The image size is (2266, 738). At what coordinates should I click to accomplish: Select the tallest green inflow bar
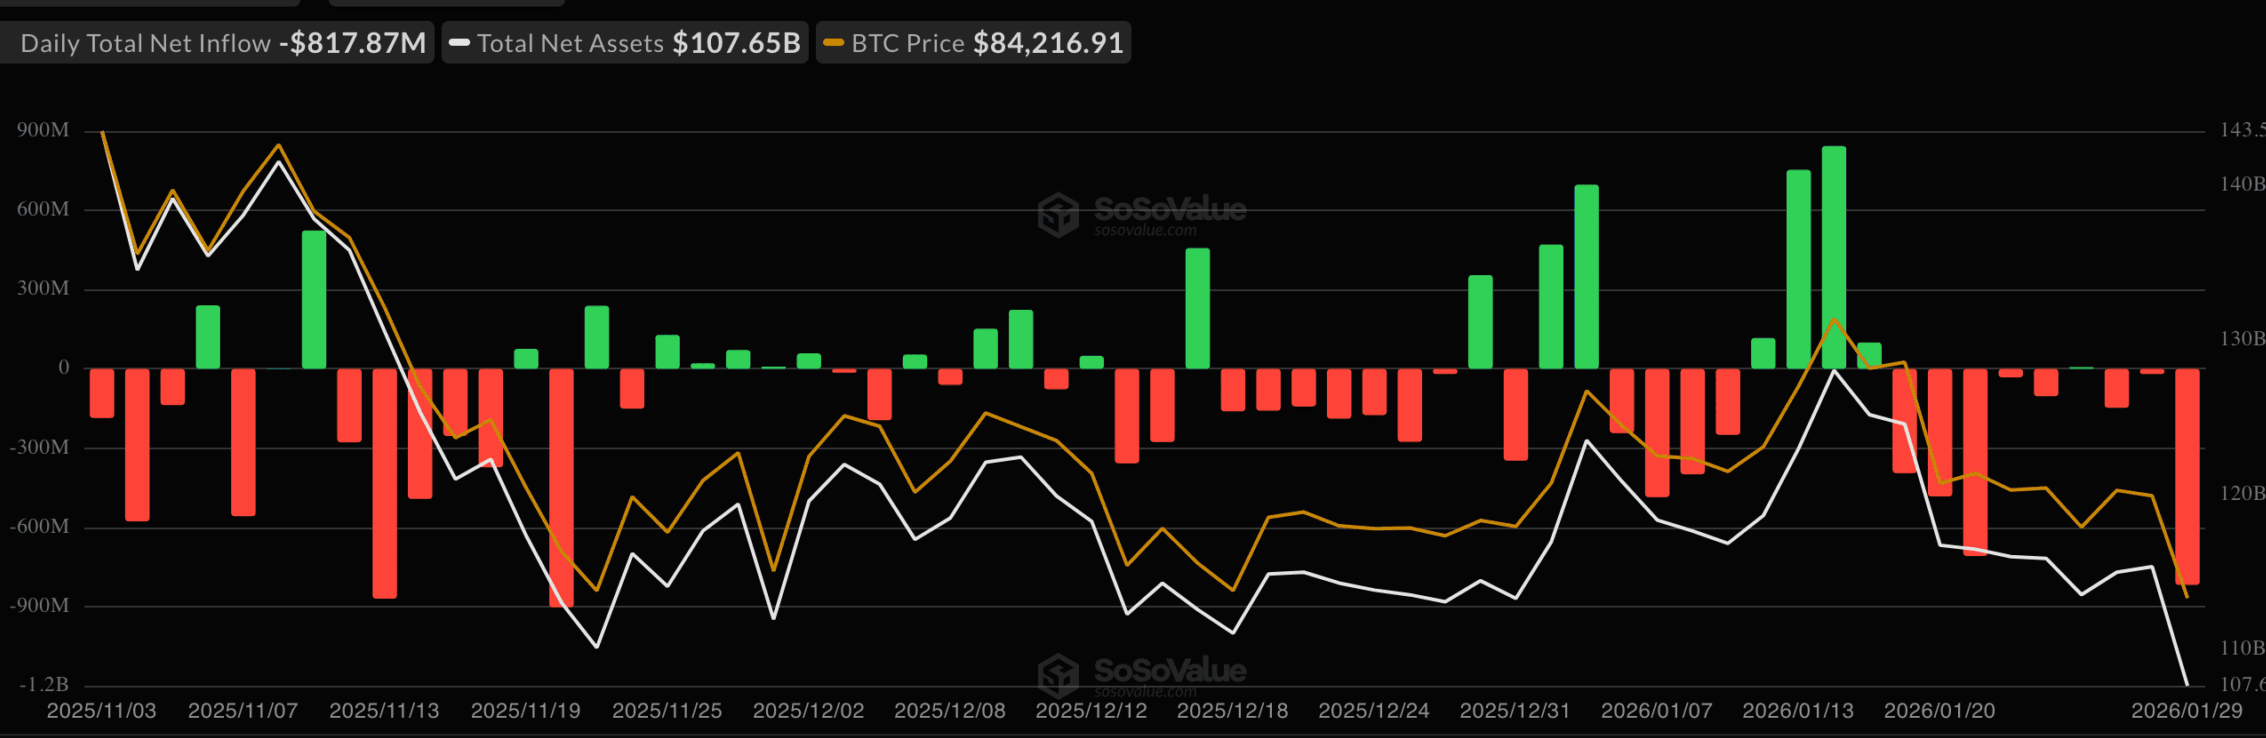coord(1833,257)
